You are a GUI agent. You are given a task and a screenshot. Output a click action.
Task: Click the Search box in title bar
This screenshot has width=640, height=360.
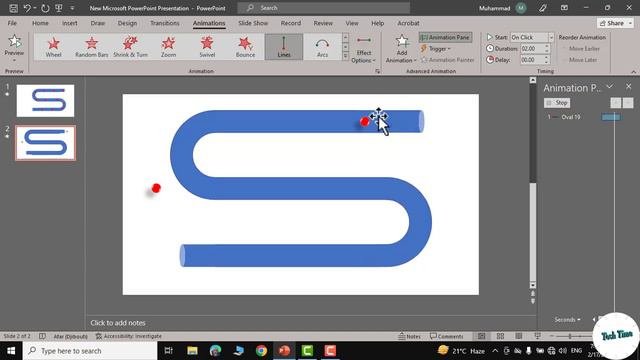tap(324, 8)
